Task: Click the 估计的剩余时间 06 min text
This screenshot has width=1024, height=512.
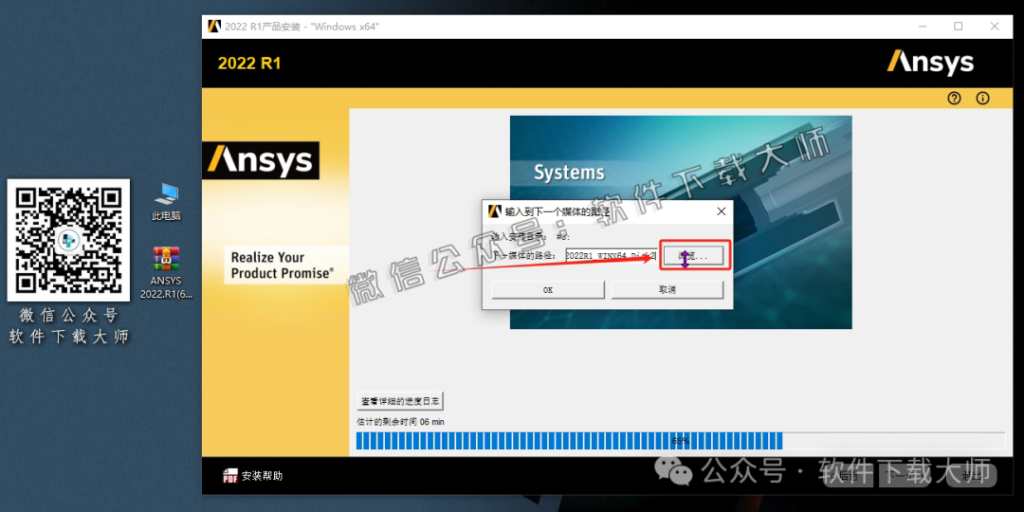Action: point(400,422)
